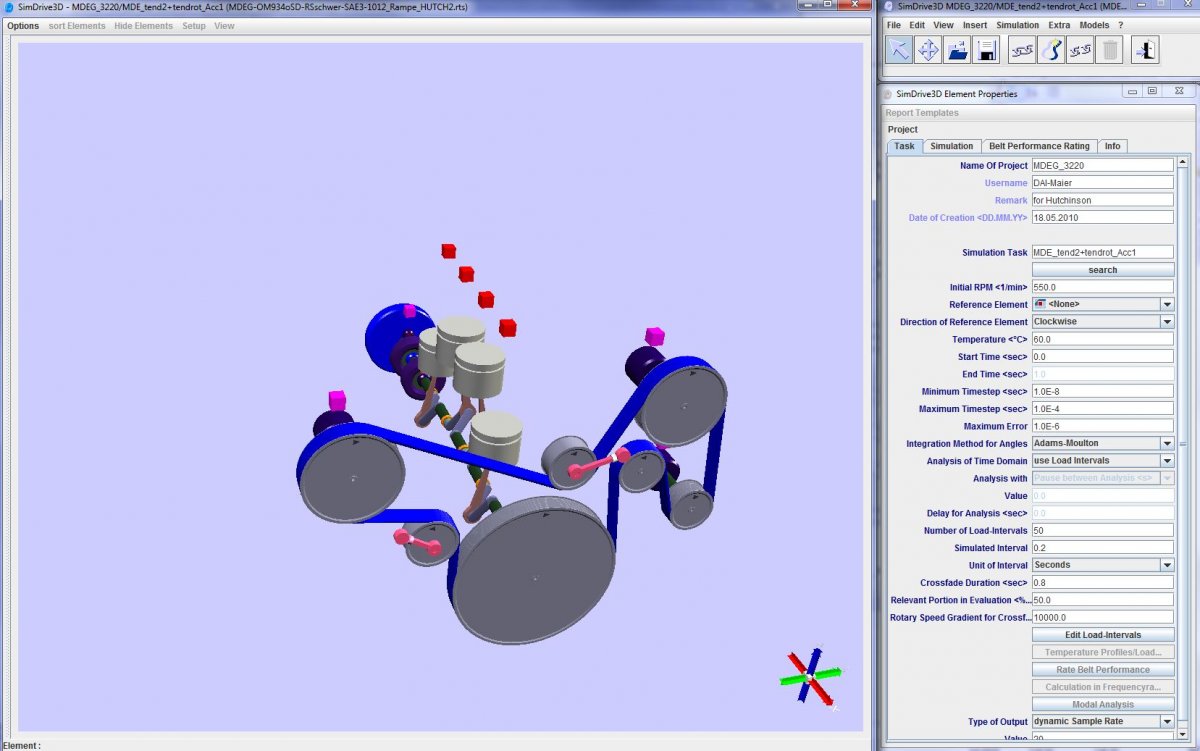Open the ? help menu
The width and height of the screenshot is (1200, 751).
click(x=1120, y=25)
